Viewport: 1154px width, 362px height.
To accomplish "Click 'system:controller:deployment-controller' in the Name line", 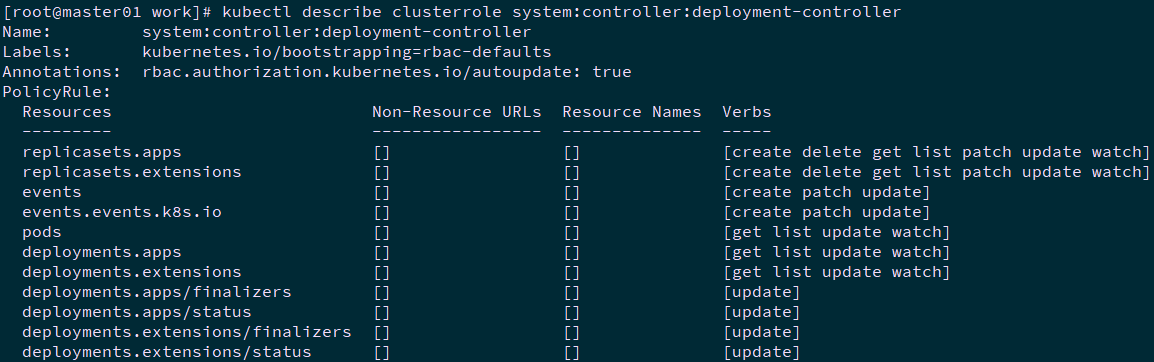I will click(x=336, y=33).
